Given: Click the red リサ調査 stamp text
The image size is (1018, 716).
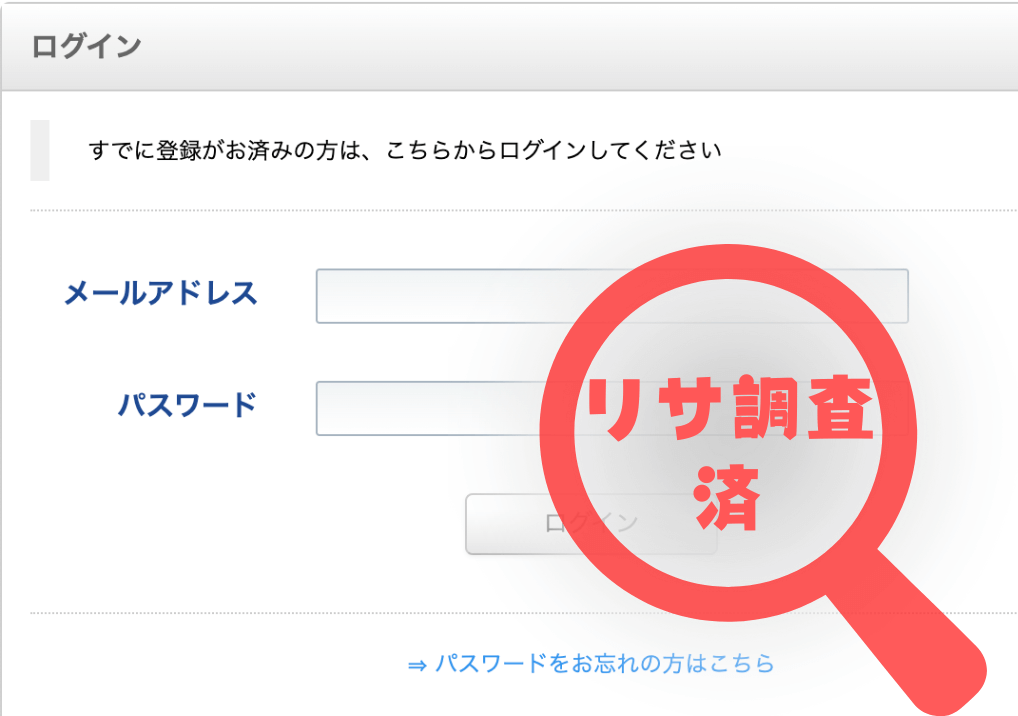Looking at the screenshot, I should point(729,409).
